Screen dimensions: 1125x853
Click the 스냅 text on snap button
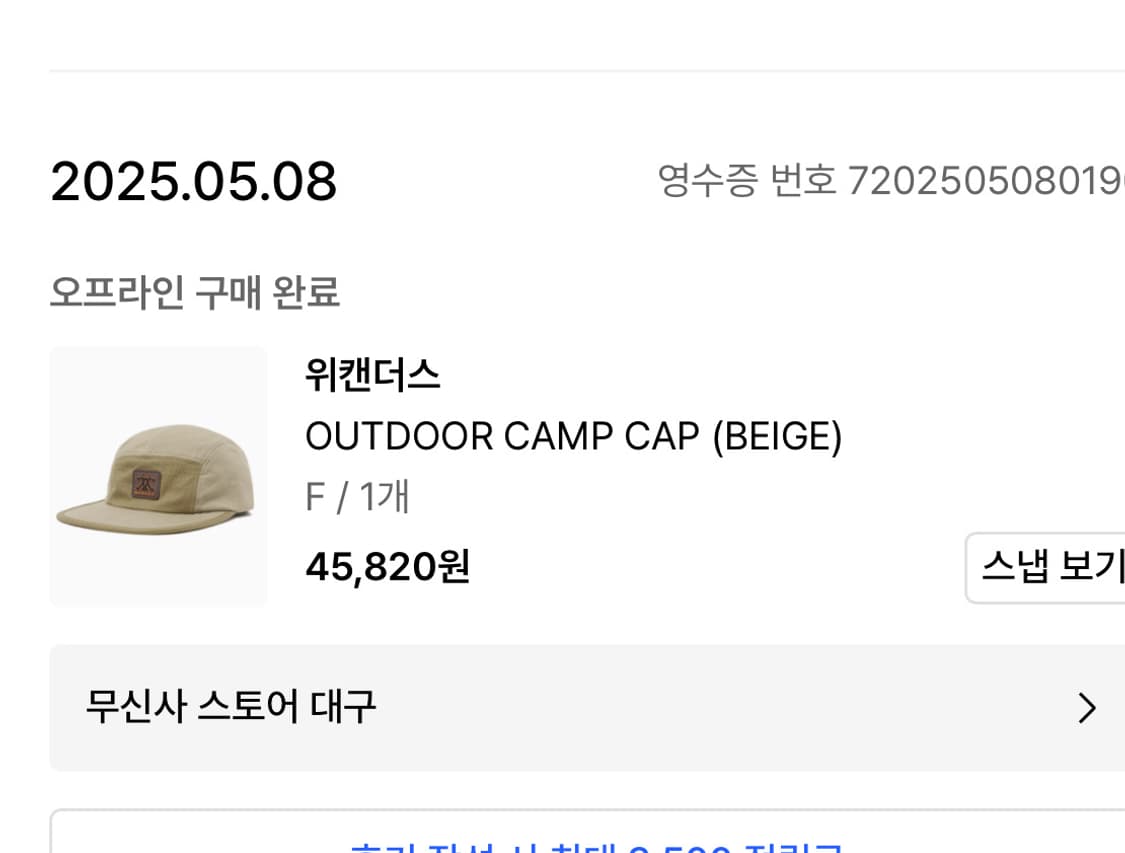click(x=1009, y=567)
